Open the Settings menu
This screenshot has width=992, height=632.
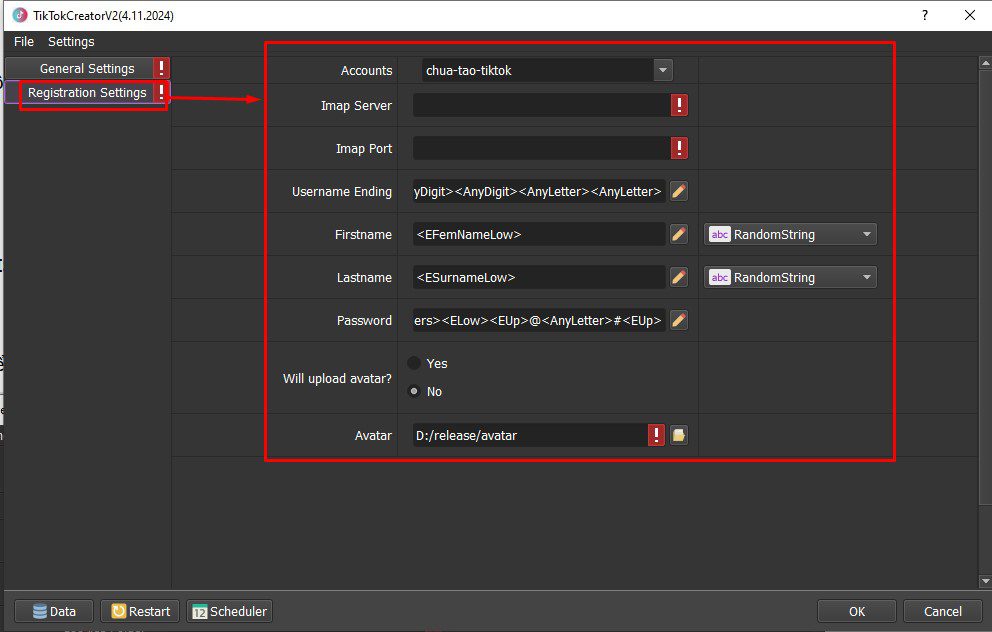71,41
